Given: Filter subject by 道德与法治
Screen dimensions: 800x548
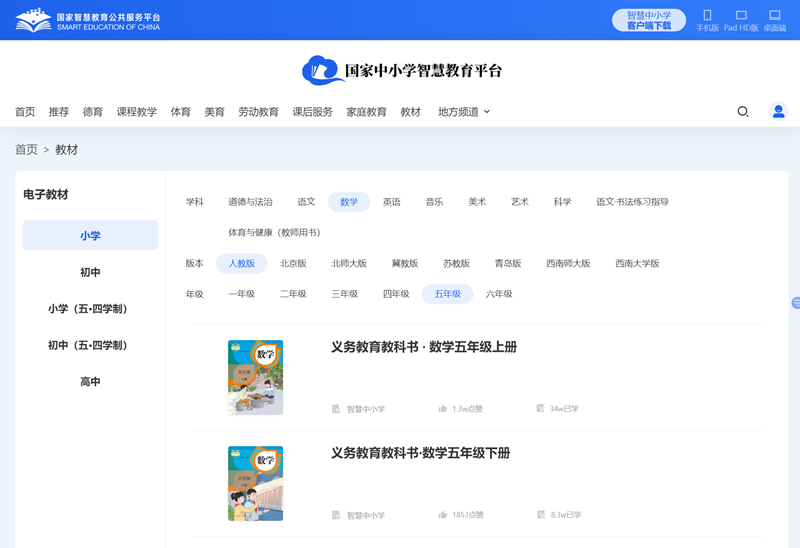Looking at the screenshot, I should (250, 202).
